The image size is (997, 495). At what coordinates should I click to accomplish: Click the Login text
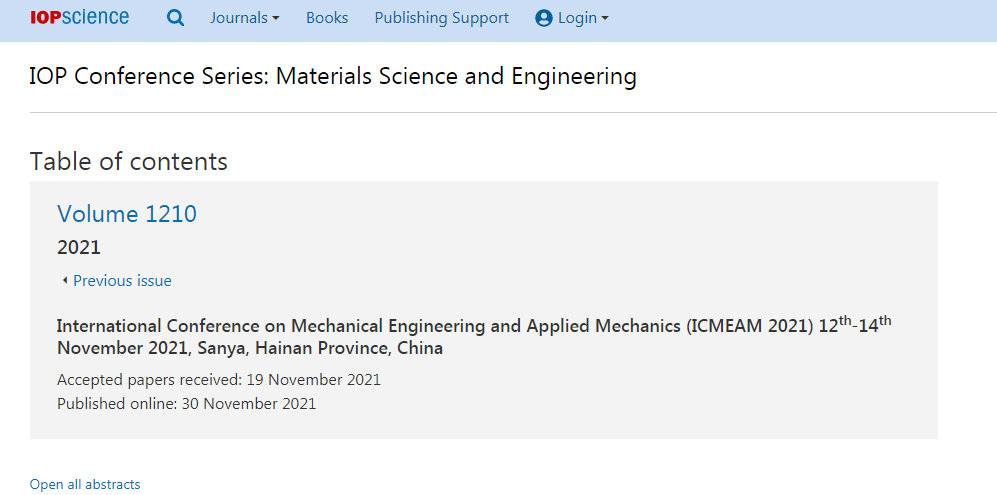pyautogui.click(x=577, y=18)
